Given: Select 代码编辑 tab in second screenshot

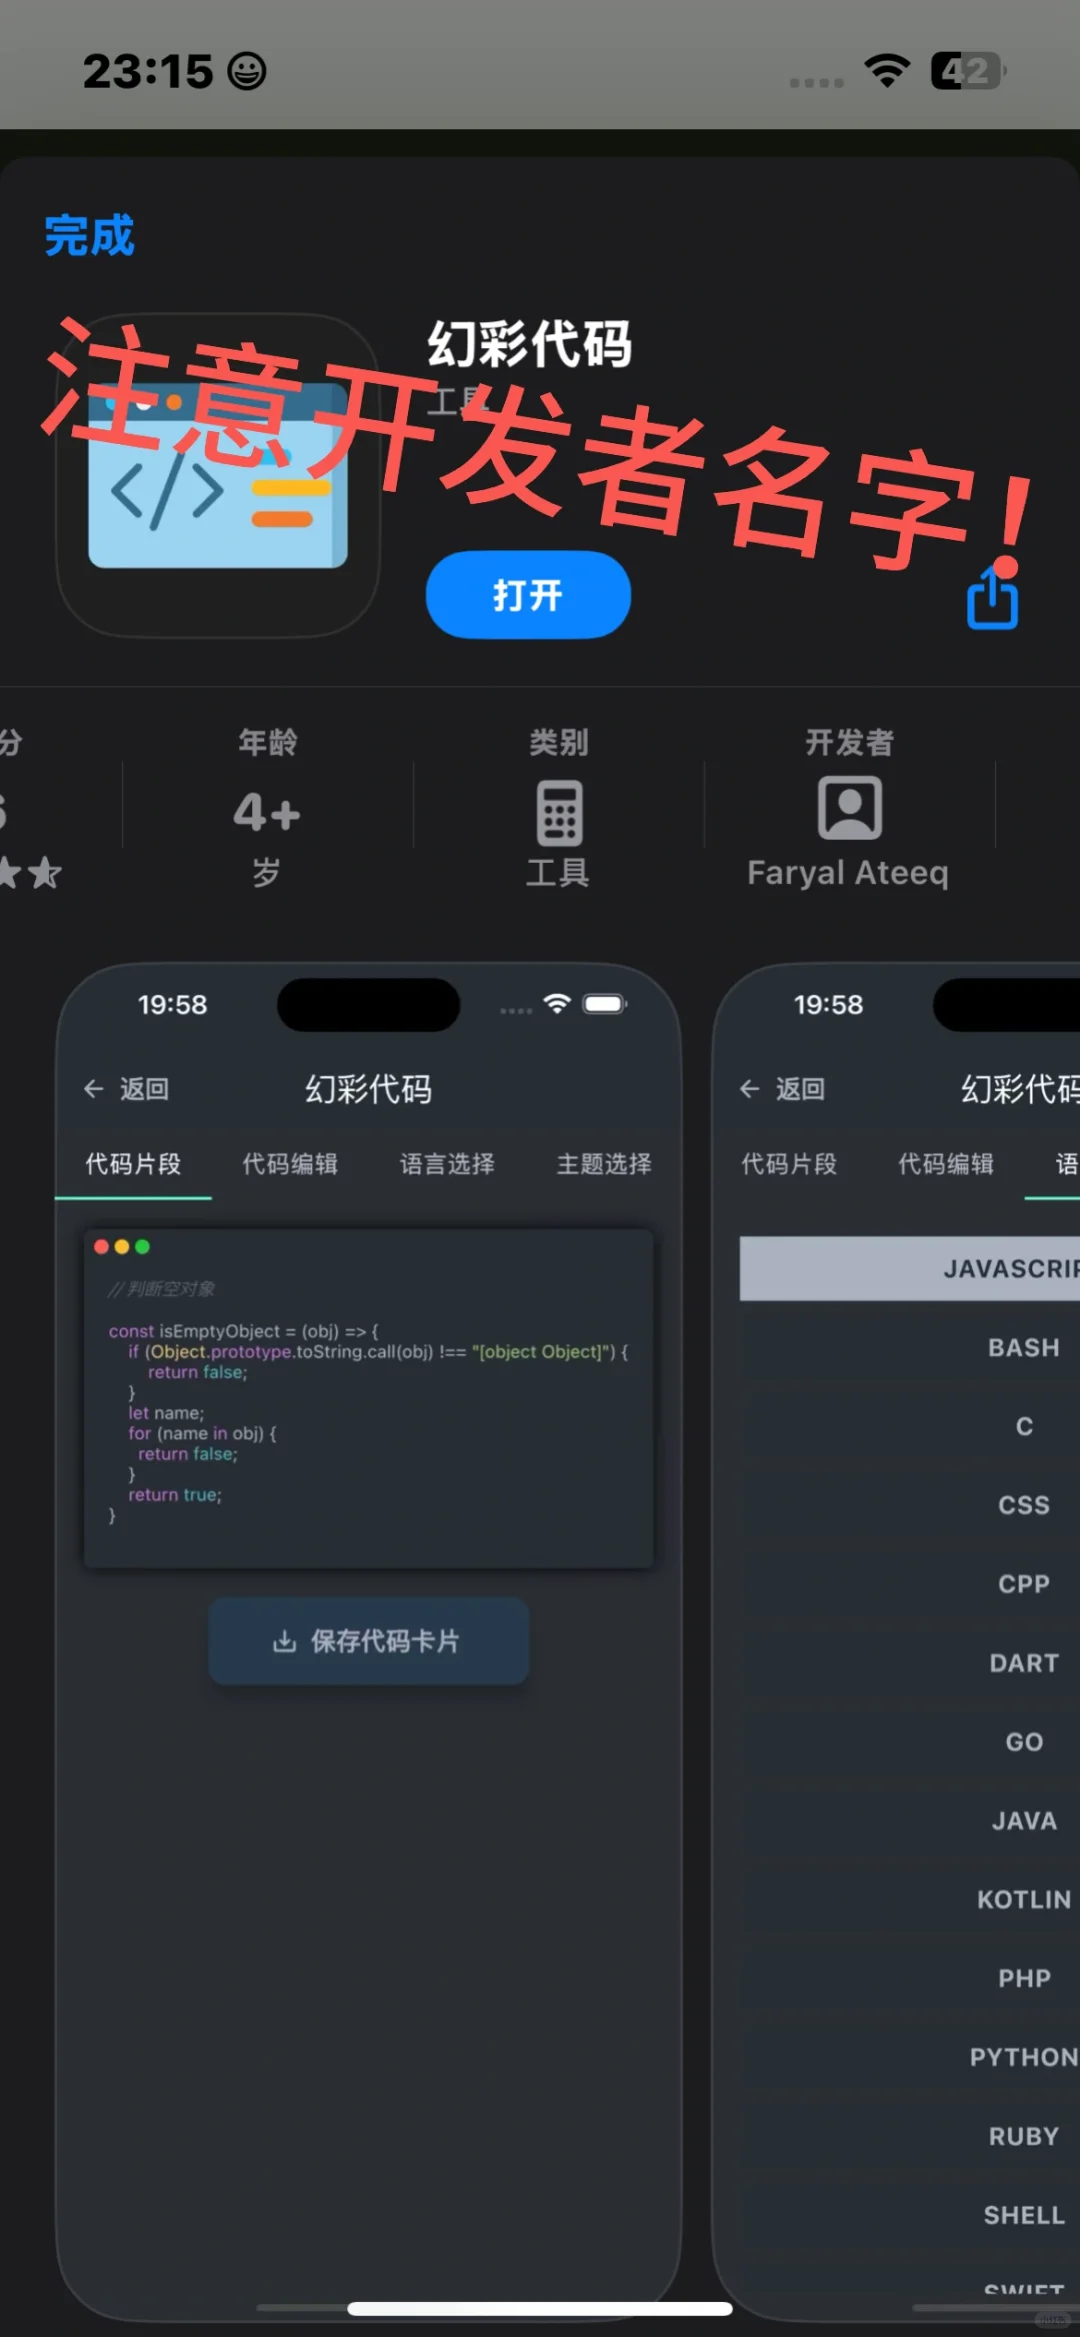Looking at the screenshot, I should (x=946, y=1164).
